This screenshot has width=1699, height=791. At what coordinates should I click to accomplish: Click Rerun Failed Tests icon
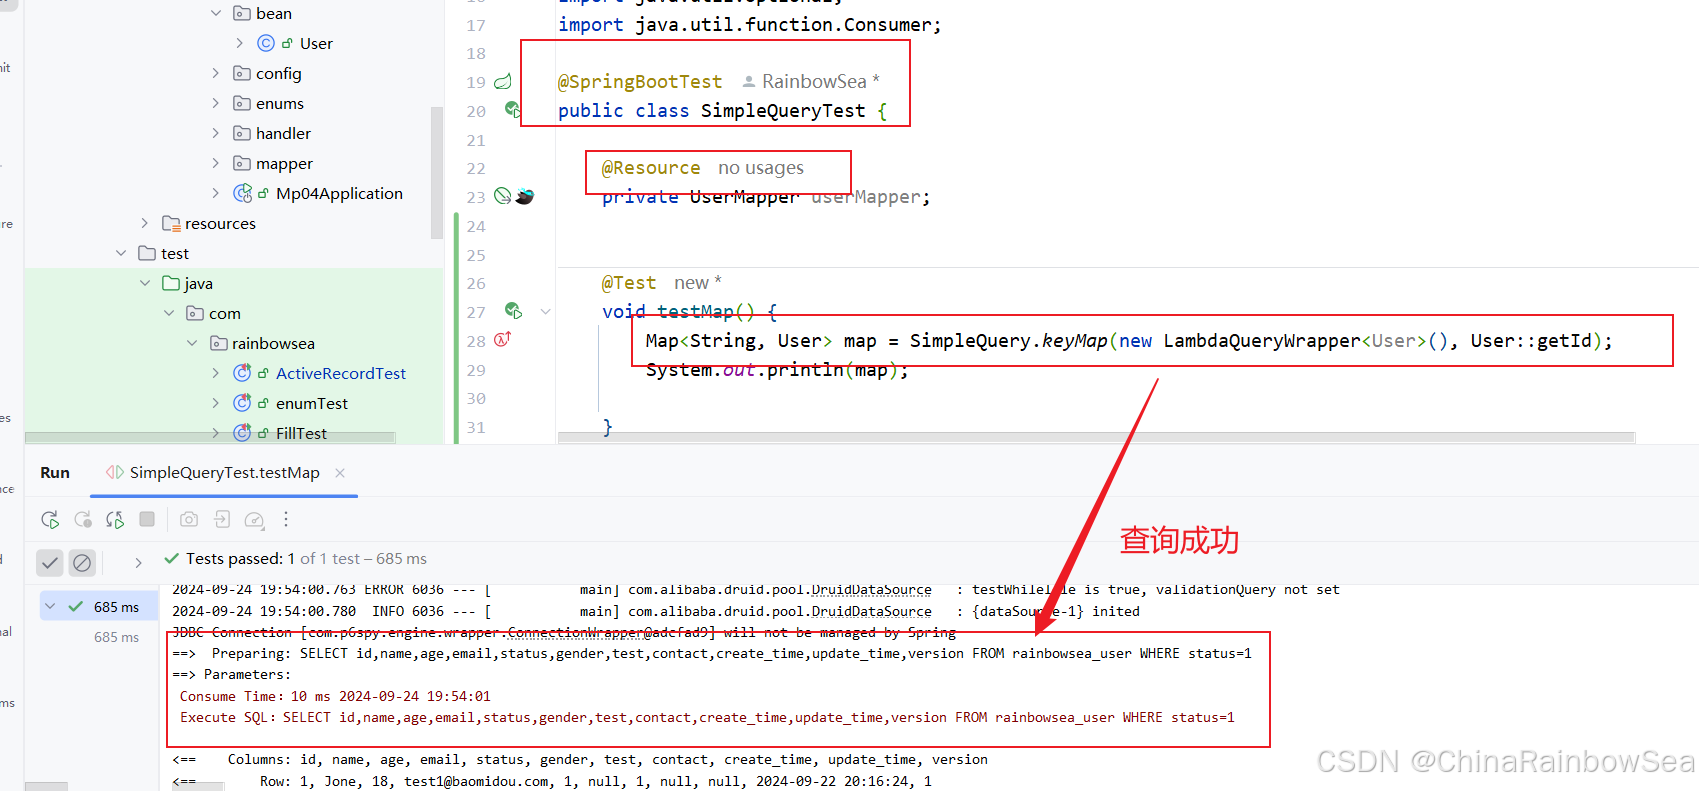(x=83, y=519)
